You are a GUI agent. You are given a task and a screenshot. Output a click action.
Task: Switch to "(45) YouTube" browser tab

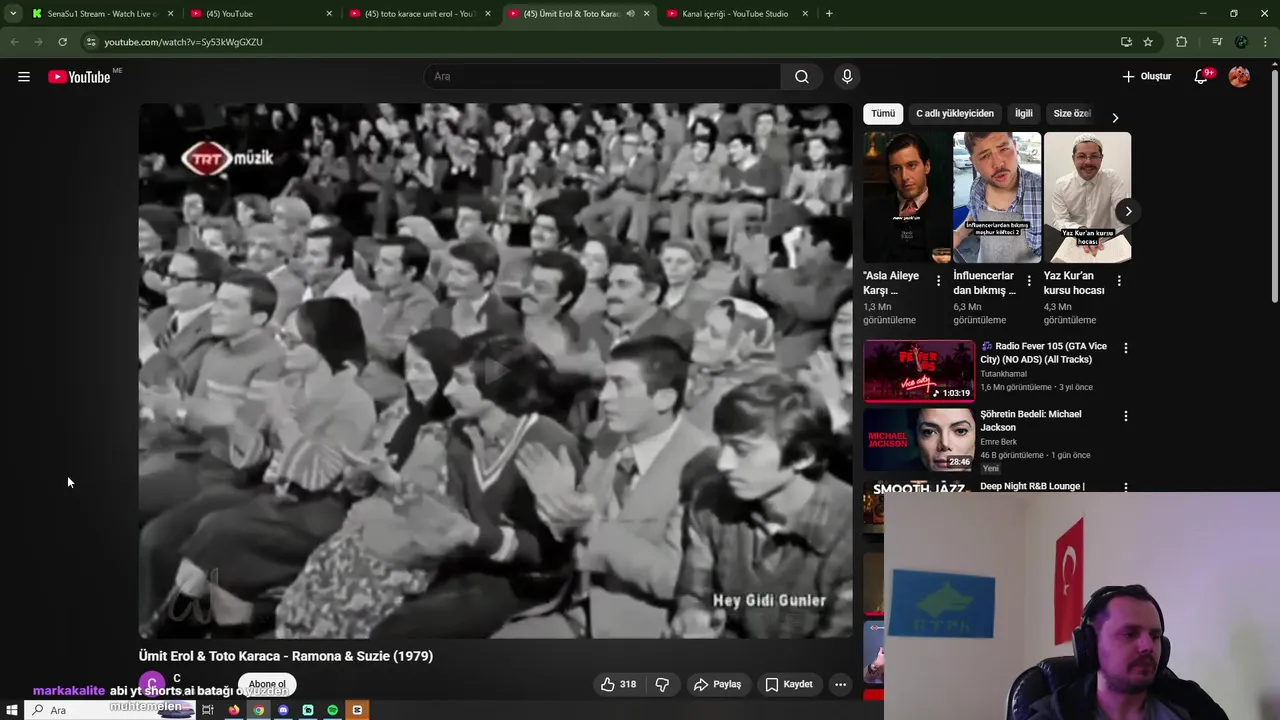pos(260,14)
